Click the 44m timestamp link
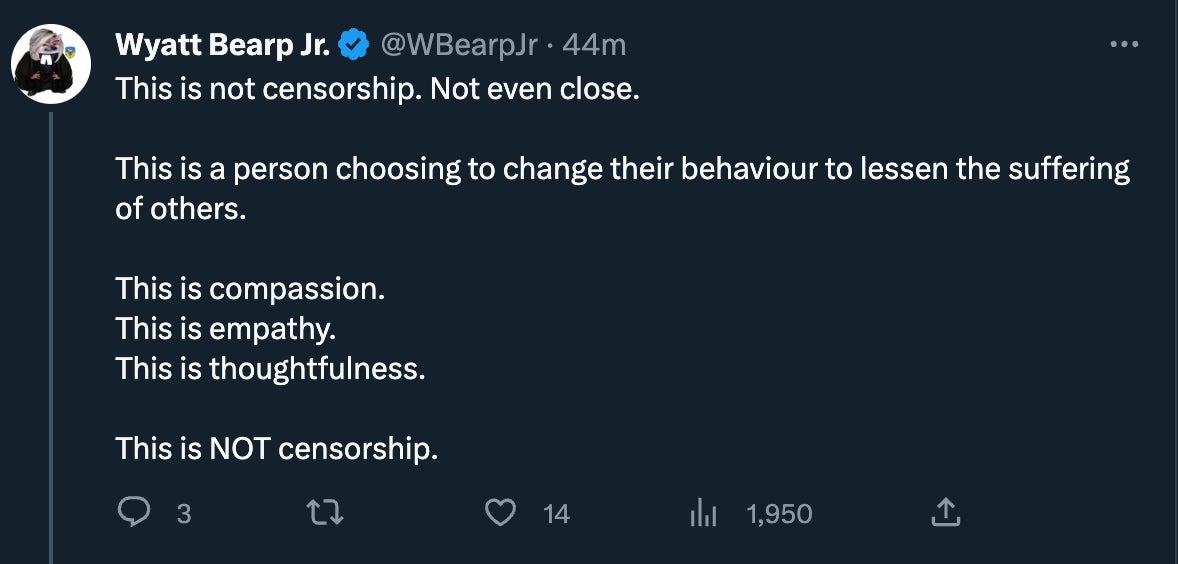 click(x=594, y=45)
